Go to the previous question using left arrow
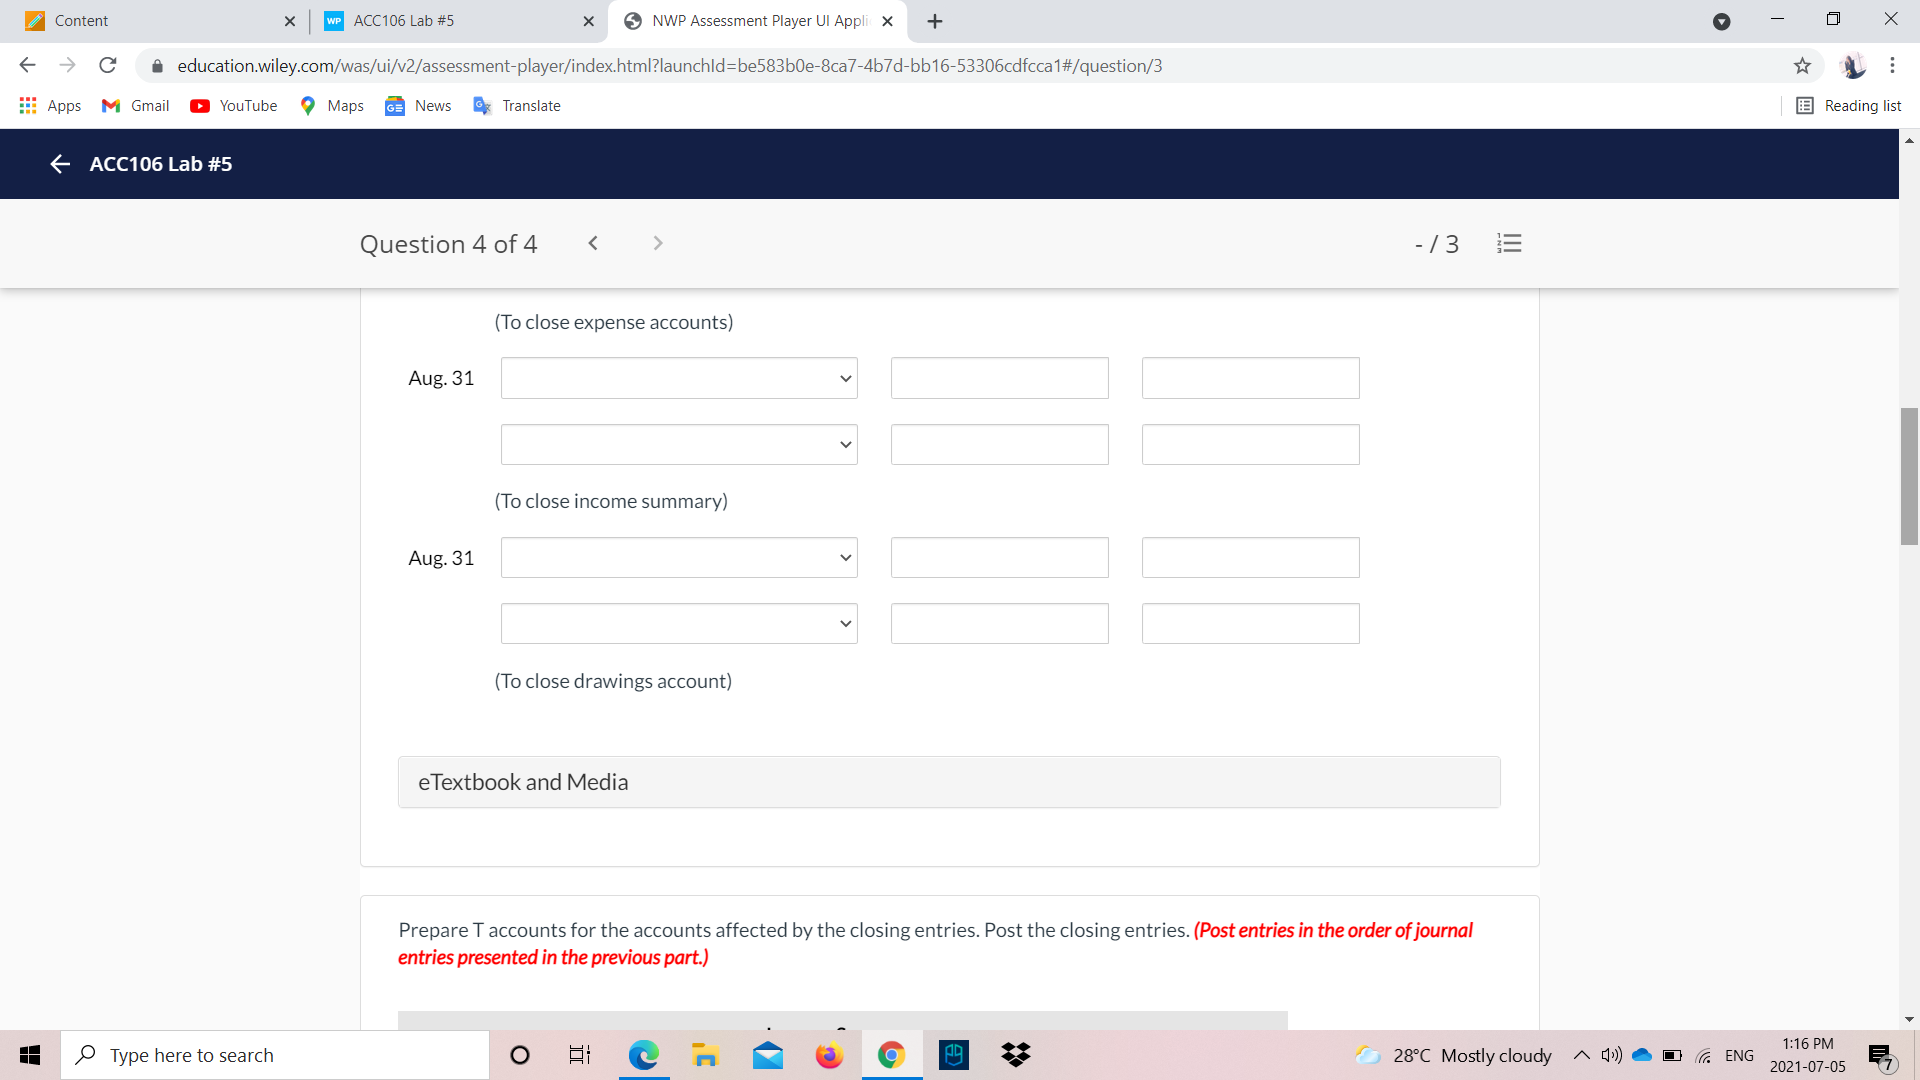The height and width of the screenshot is (1080, 1920). point(594,243)
